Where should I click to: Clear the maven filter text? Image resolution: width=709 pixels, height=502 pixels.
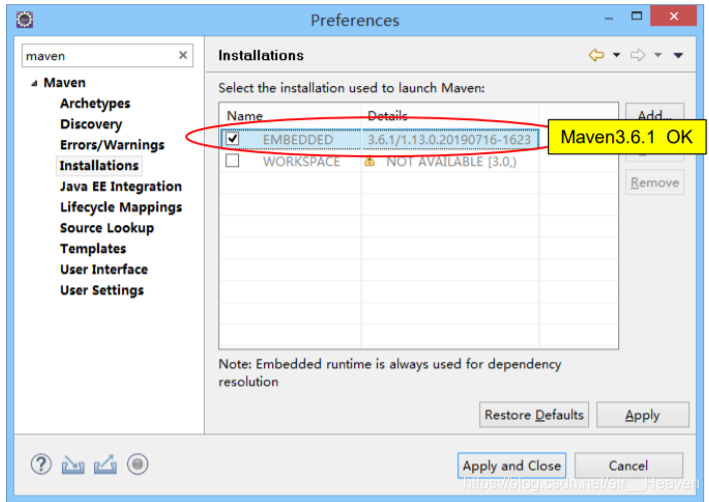183,55
